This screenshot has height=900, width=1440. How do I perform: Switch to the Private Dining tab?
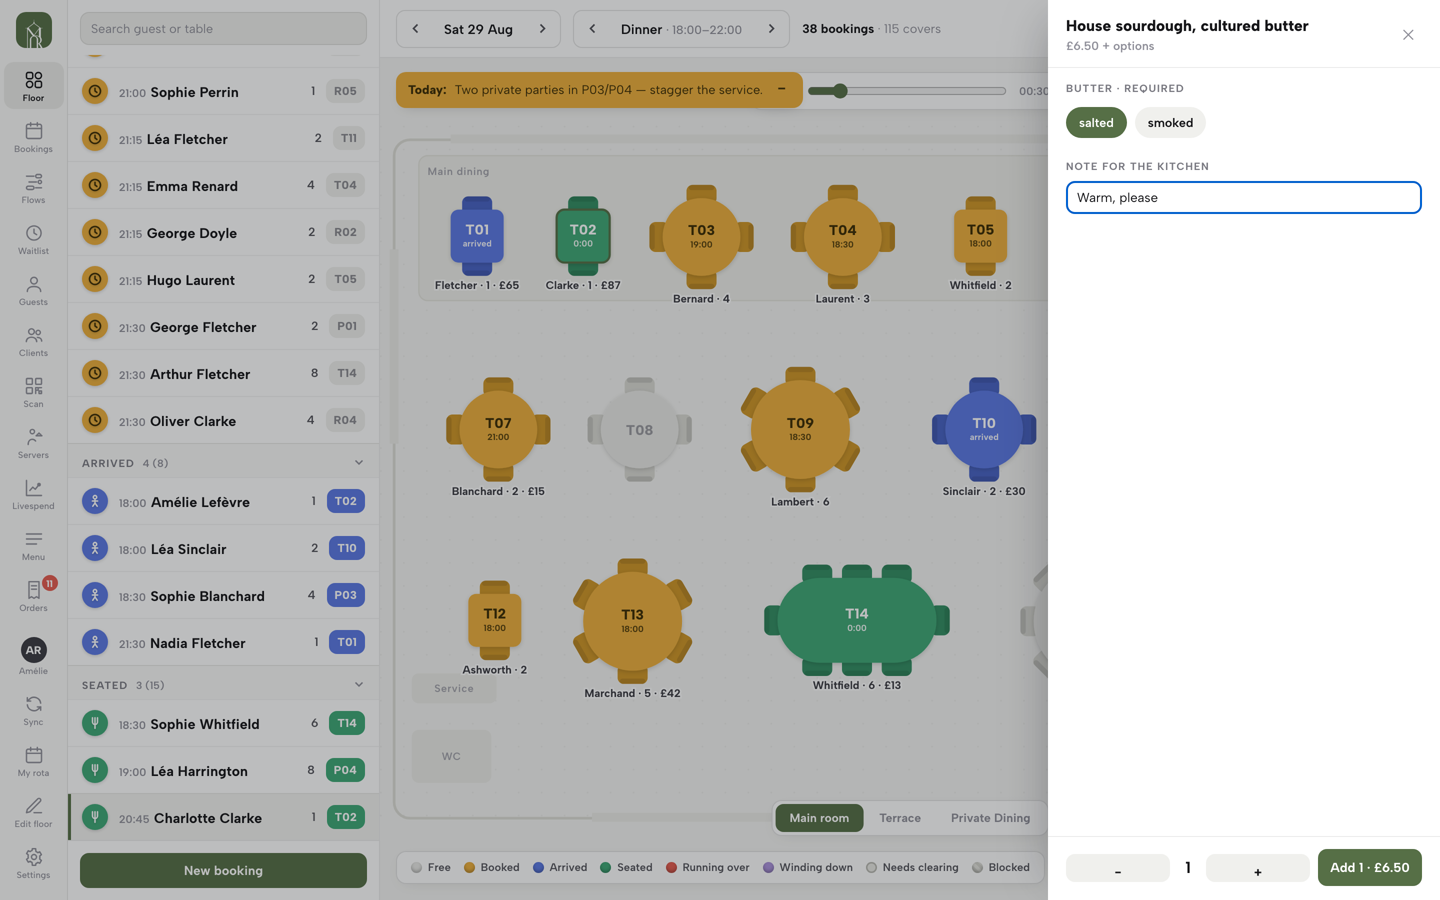(x=990, y=818)
